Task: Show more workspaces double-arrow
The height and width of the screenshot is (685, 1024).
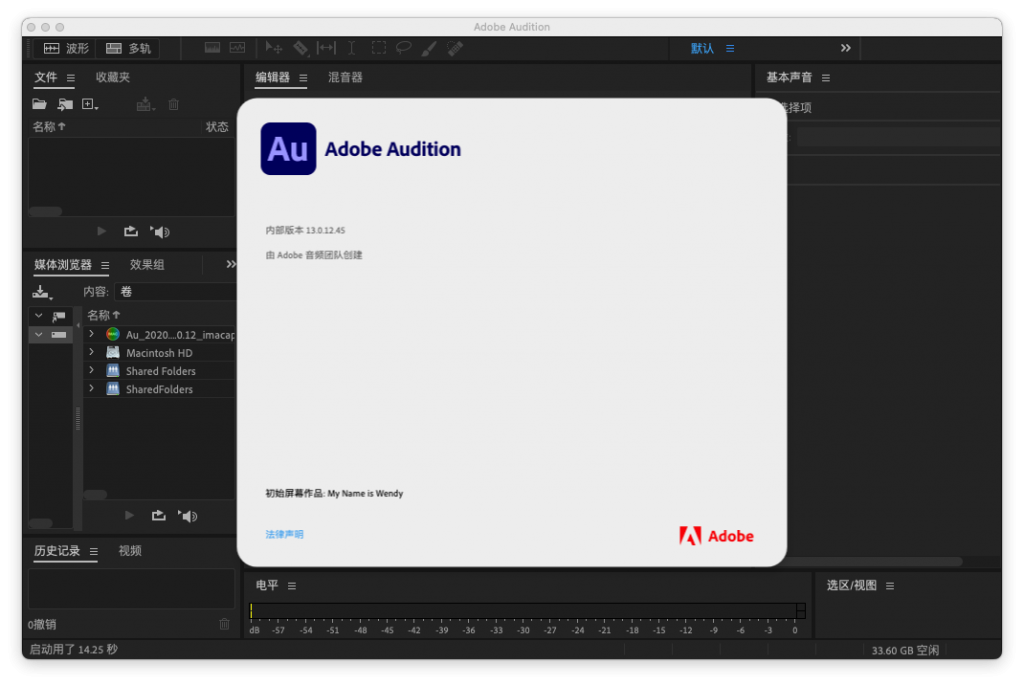Action: pyautogui.click(x=846, y=48)
